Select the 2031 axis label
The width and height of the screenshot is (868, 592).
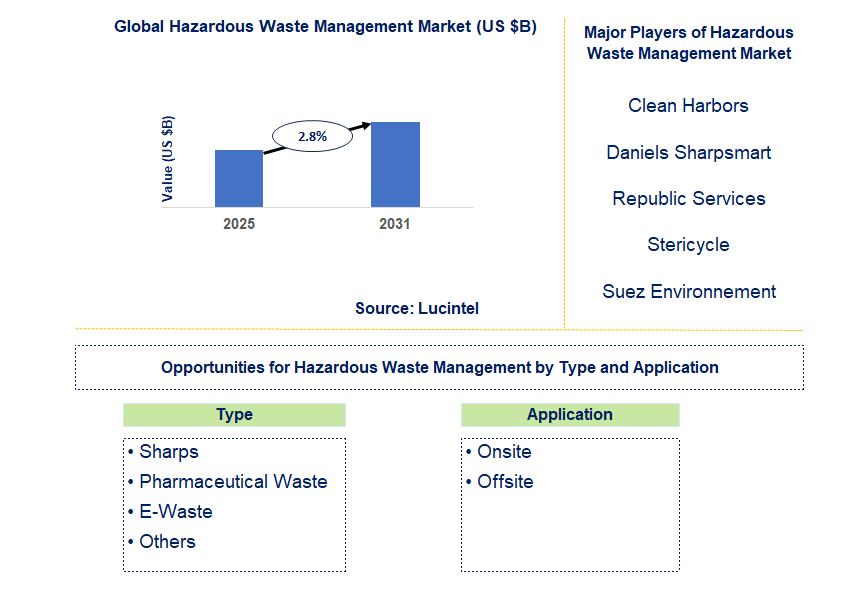[395, 224]
